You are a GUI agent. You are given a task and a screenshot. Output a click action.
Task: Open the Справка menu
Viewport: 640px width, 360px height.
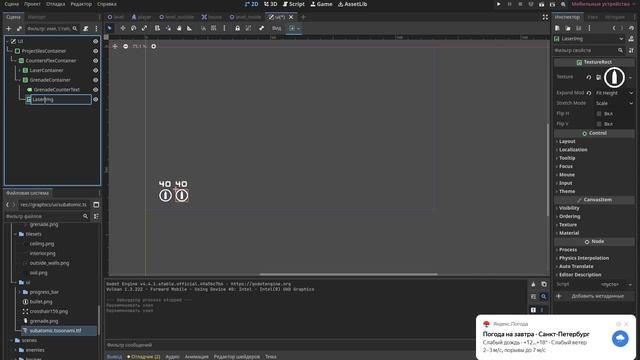click(x=107, y=4)
